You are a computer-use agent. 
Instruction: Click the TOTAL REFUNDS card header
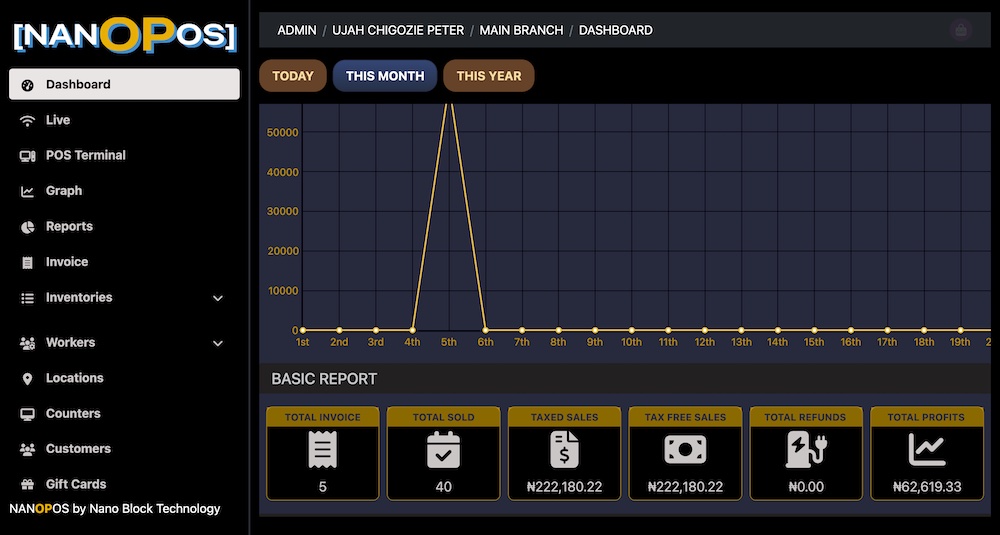(x=806, y=417)
